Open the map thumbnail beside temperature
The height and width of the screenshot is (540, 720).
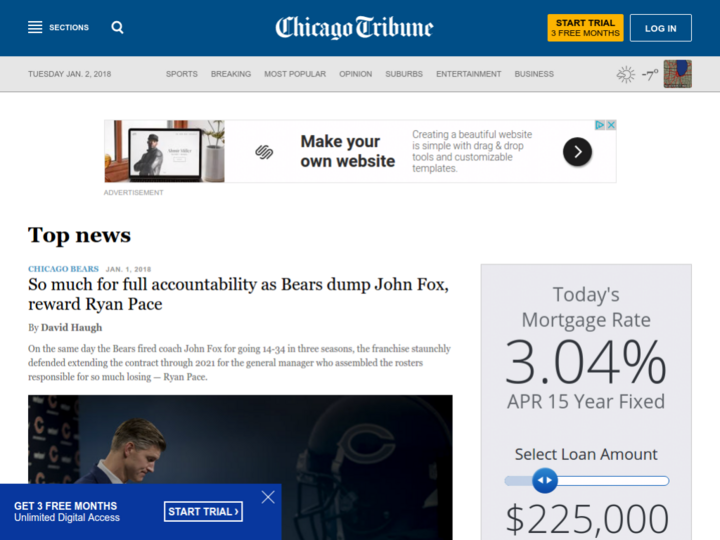[677, 74]
